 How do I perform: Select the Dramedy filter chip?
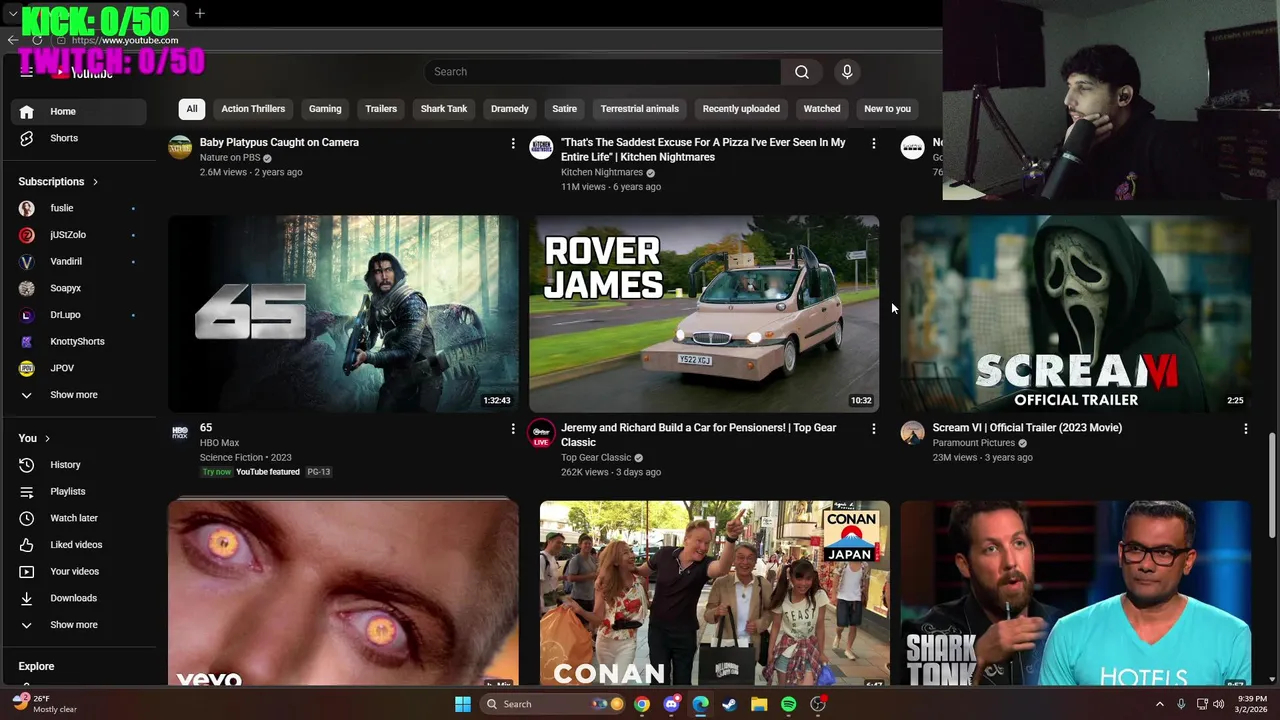(510, 109)
